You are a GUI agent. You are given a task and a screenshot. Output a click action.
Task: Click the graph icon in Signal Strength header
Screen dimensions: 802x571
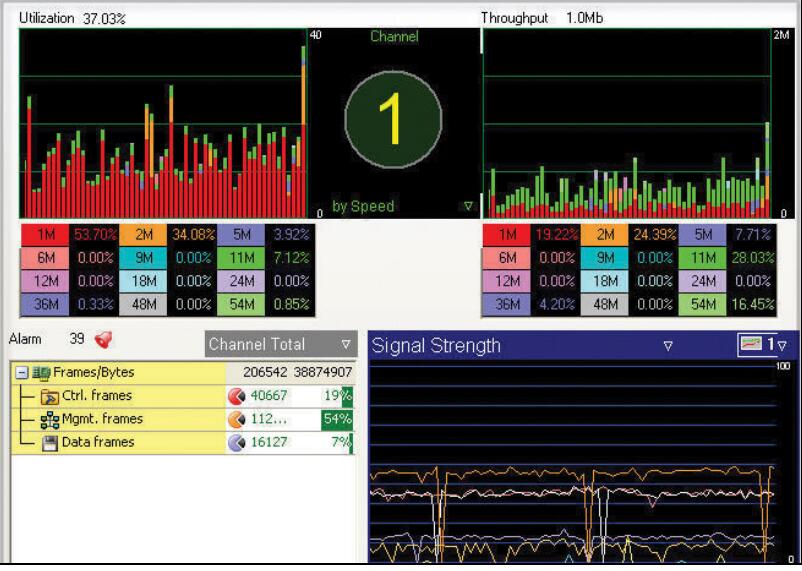coord(750,344)
